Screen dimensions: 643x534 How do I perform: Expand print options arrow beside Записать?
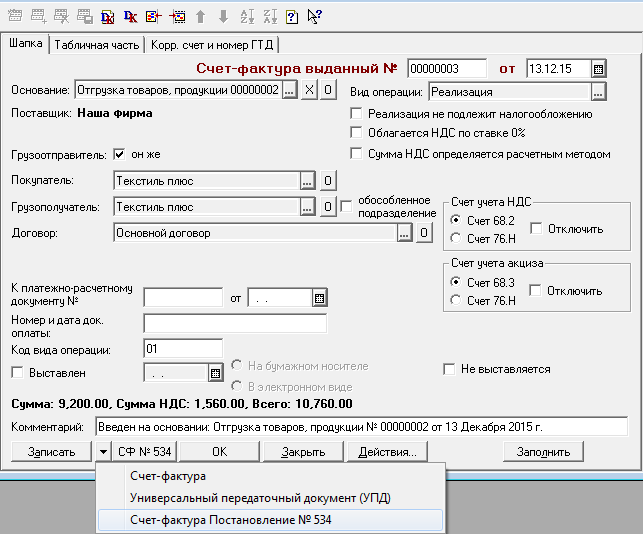[x=103, y=451]
